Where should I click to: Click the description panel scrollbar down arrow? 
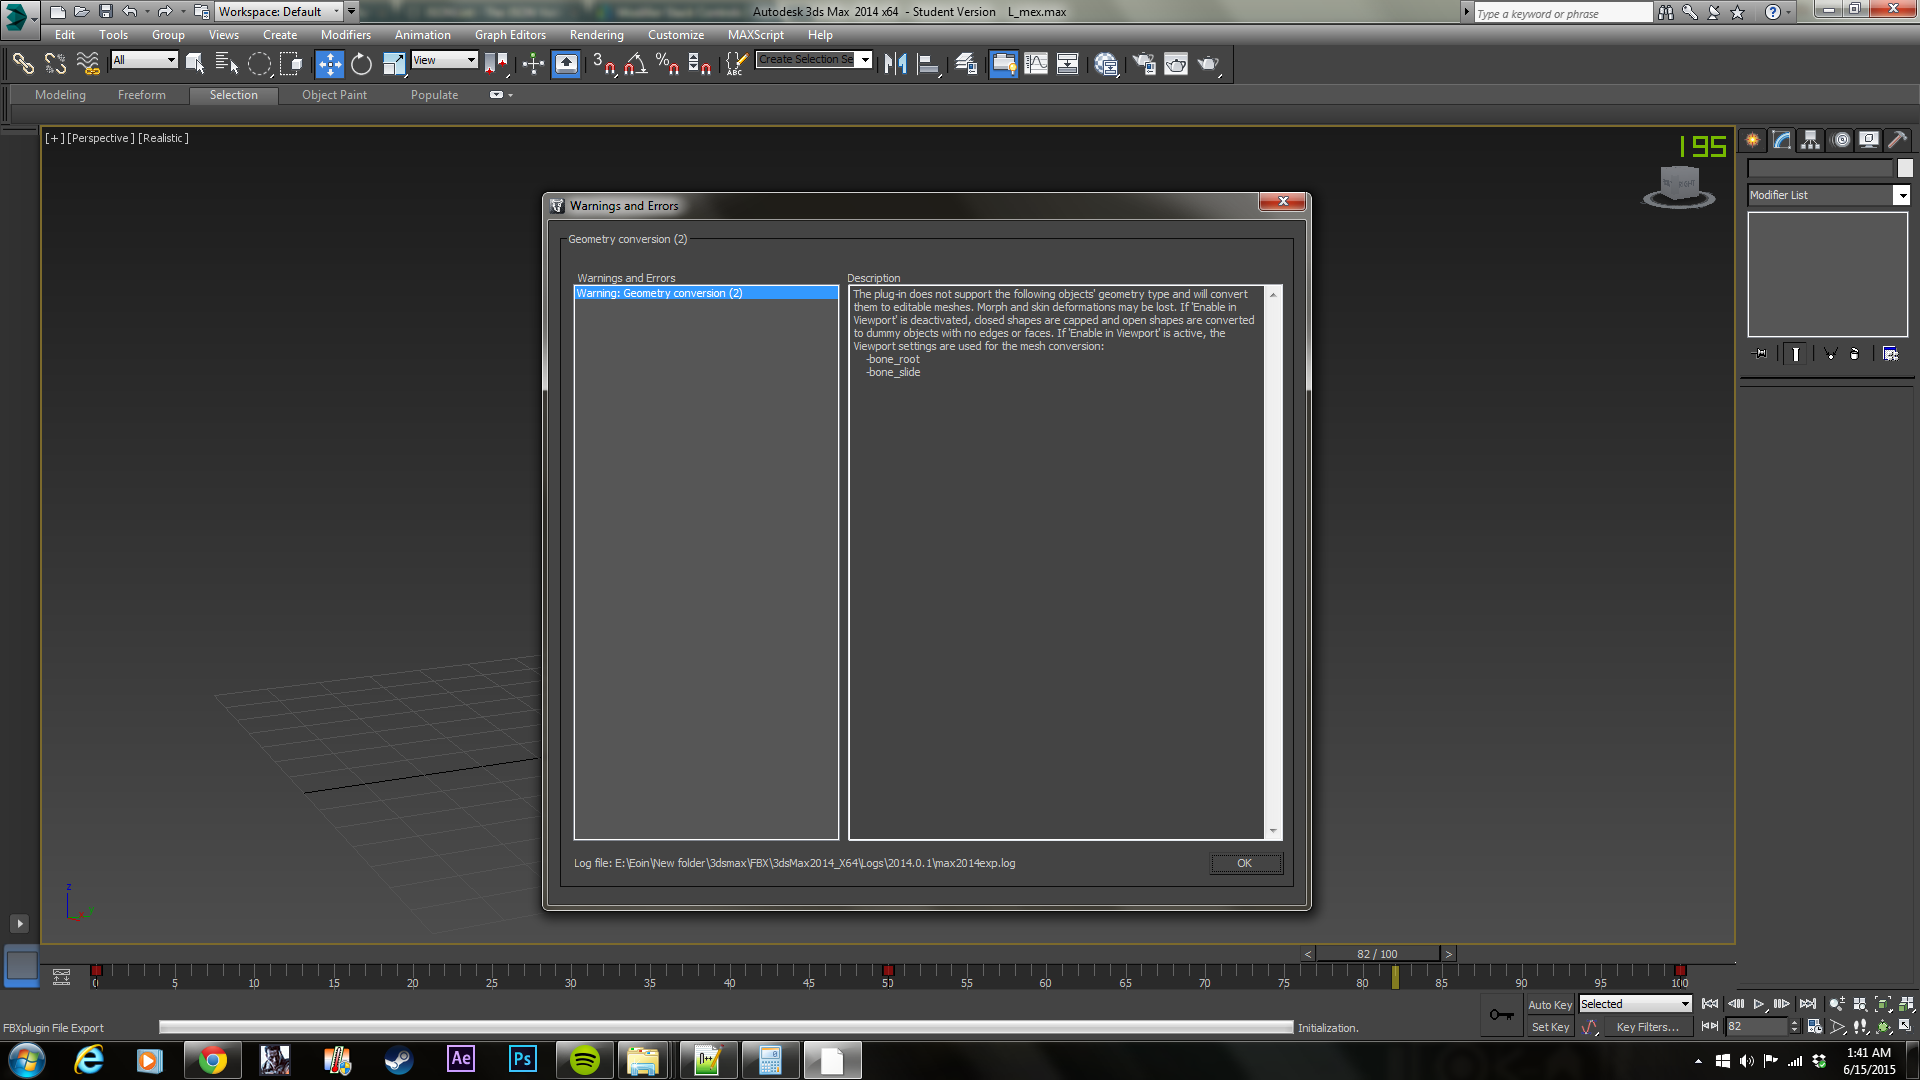pyautogui.click(x=1273, y=831)
